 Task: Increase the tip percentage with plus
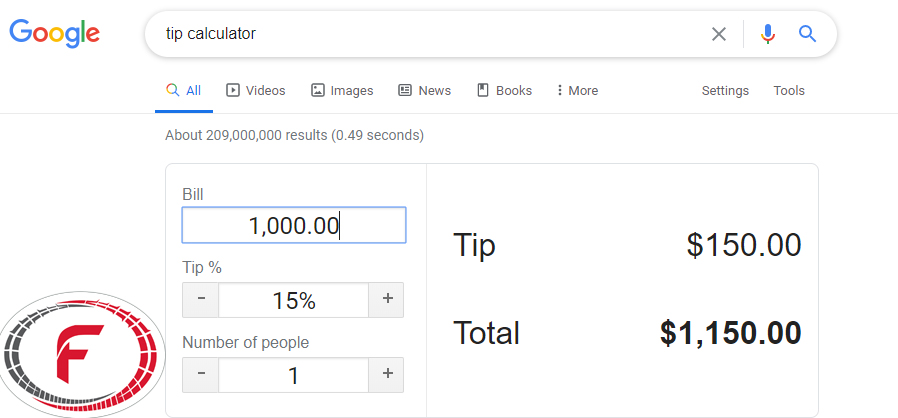pos(386,299)
